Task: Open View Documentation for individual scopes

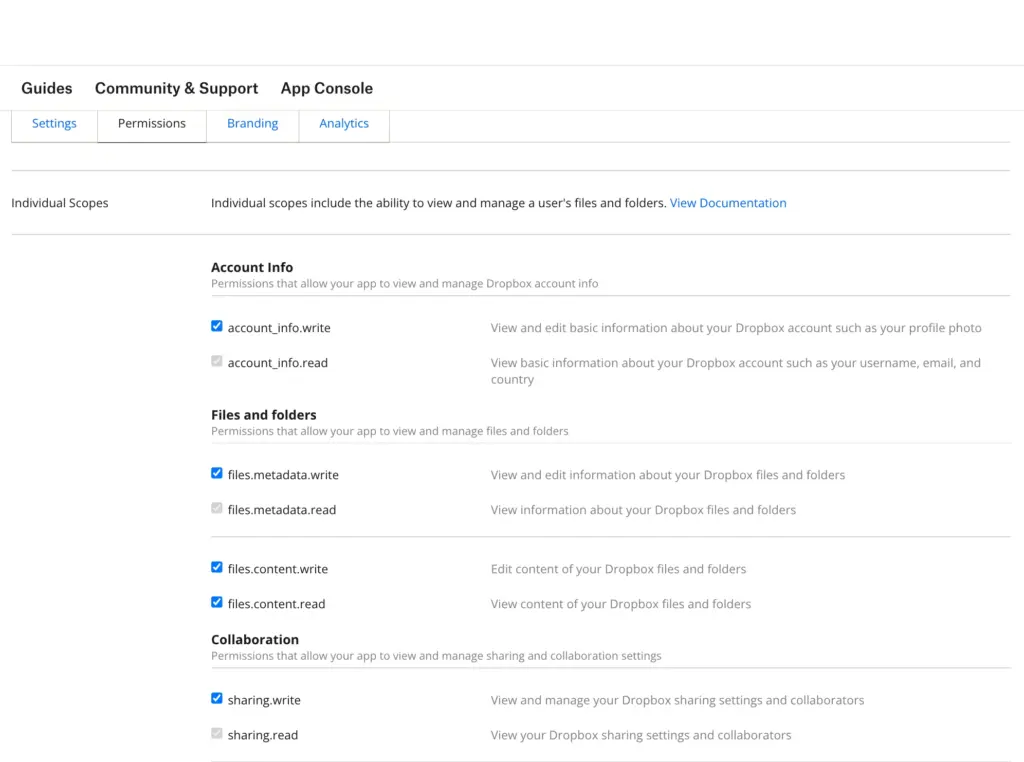Action: point(728,202)
